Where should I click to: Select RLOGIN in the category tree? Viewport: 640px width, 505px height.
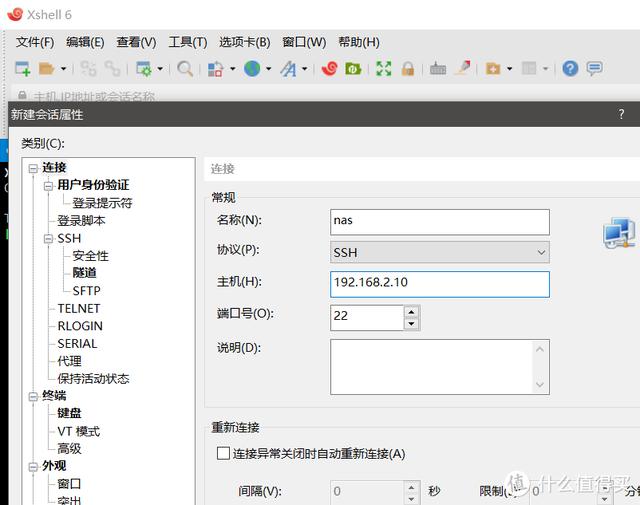click(x=80, y=326)
